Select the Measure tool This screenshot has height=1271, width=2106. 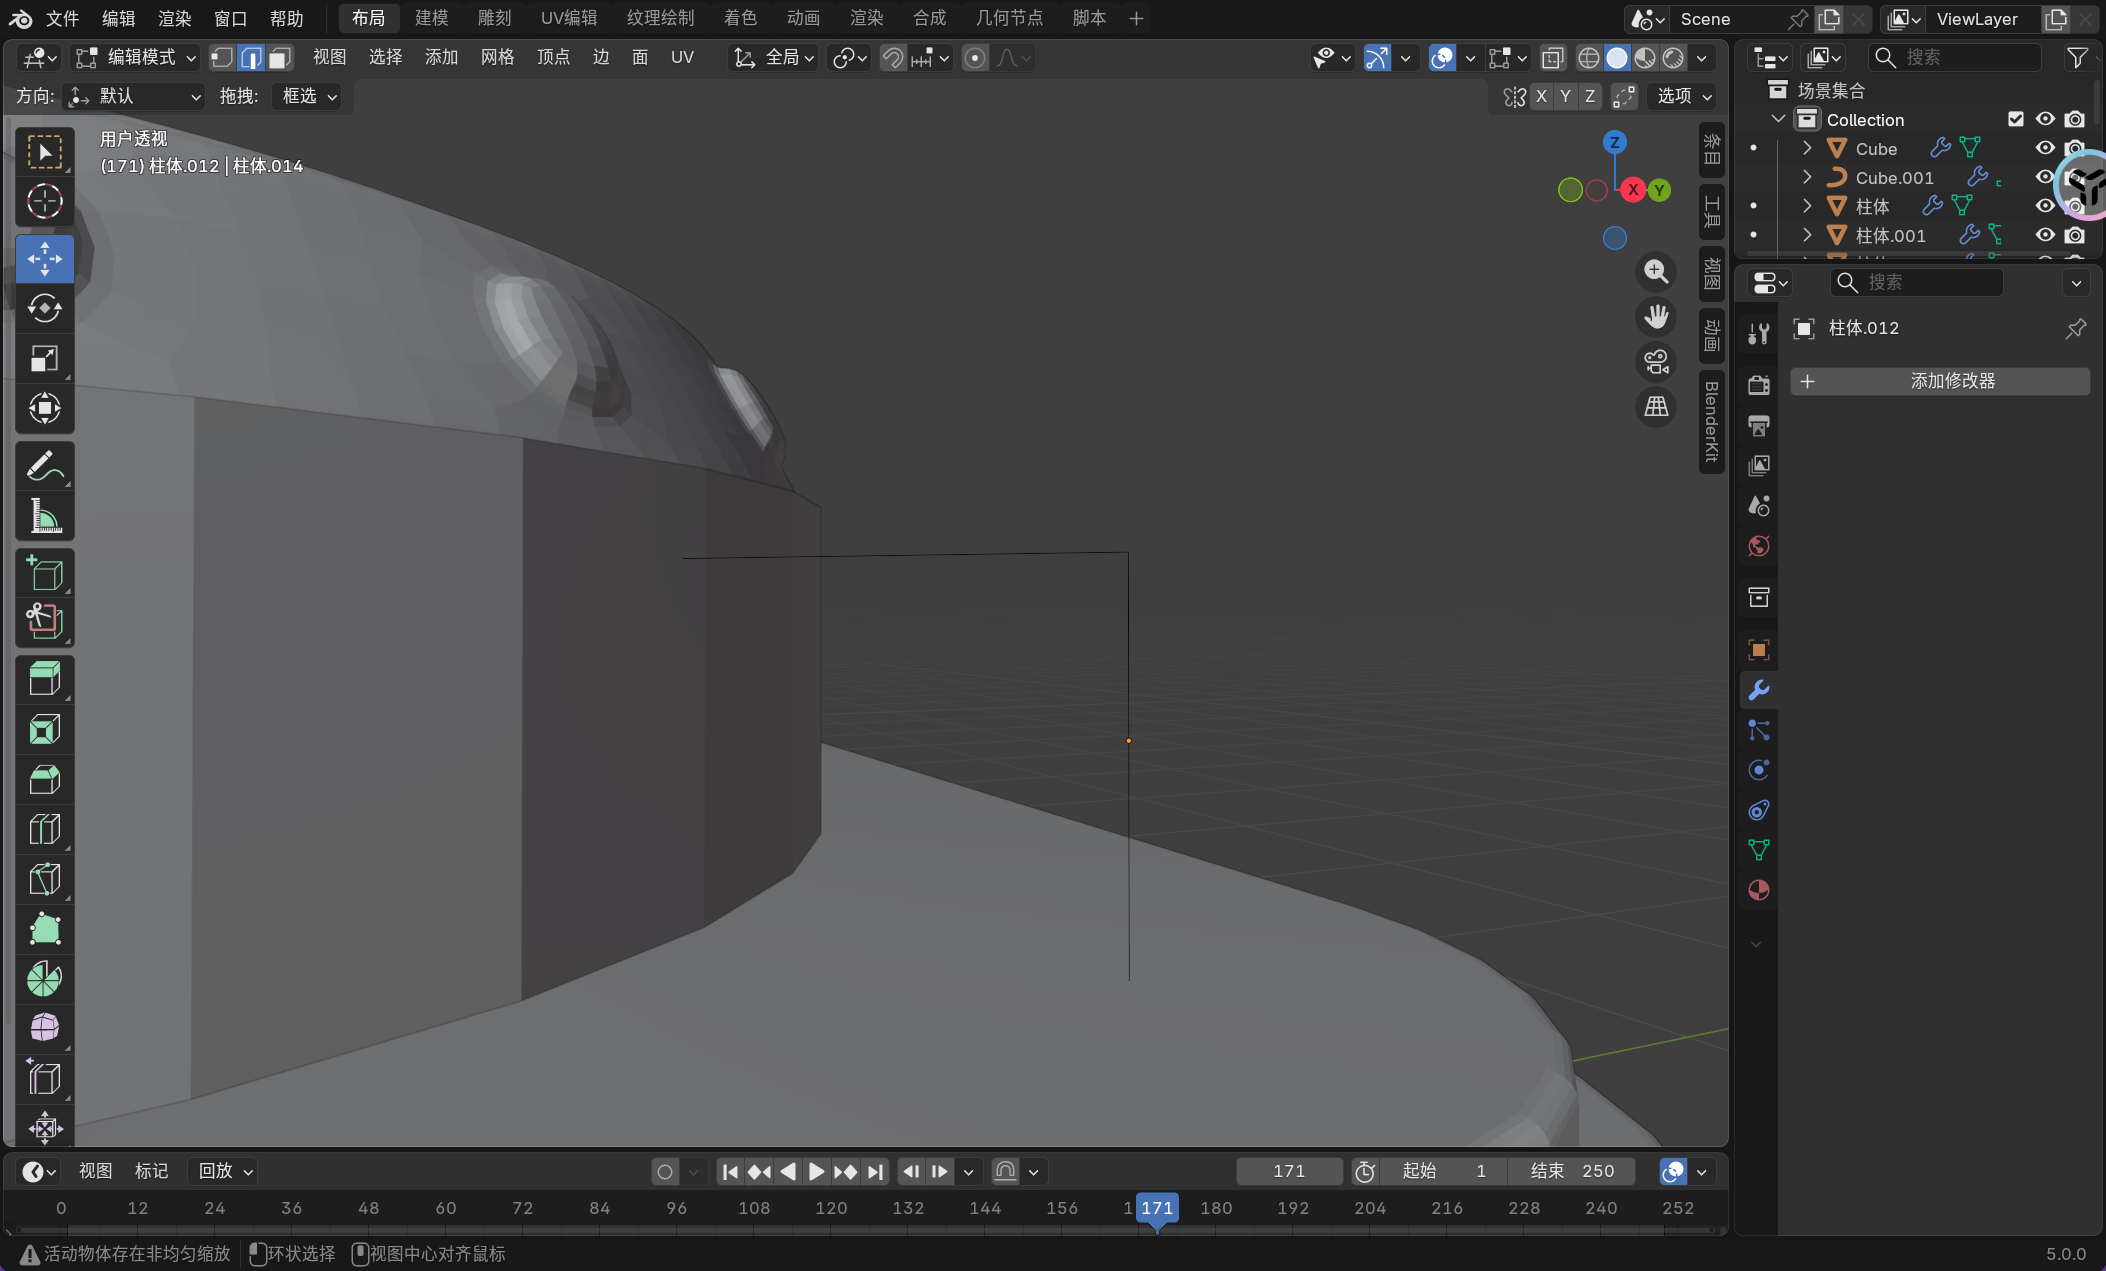click(44, 516)
